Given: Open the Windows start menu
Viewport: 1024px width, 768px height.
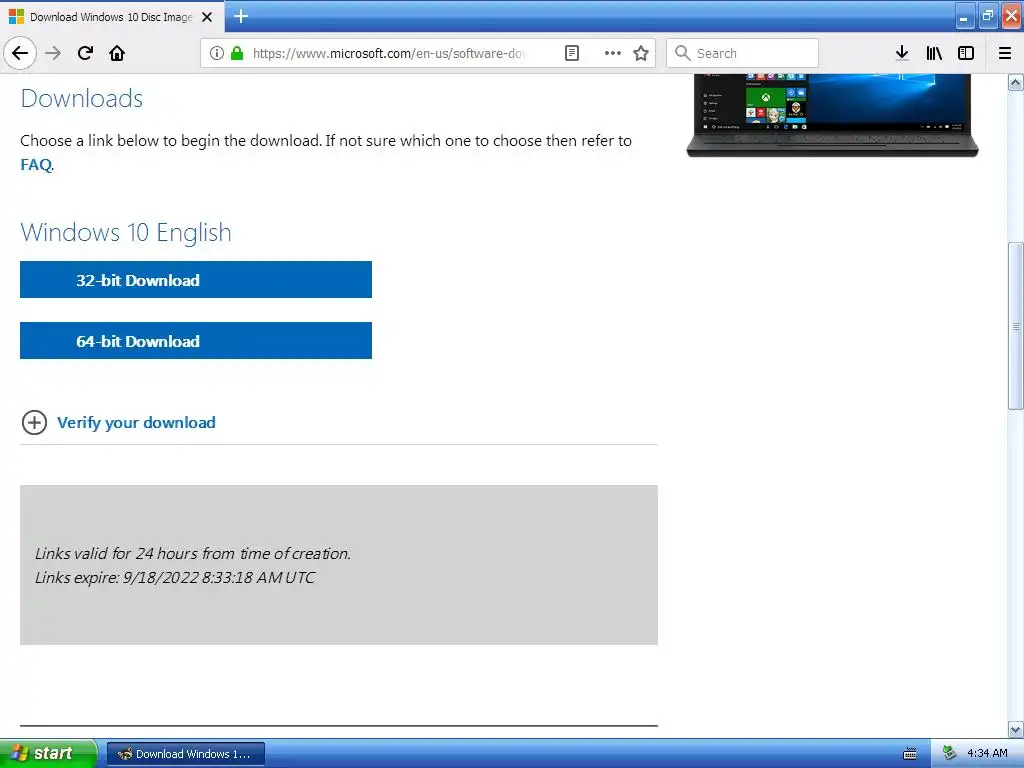Looking at the screenshot, I should (48, 753).
